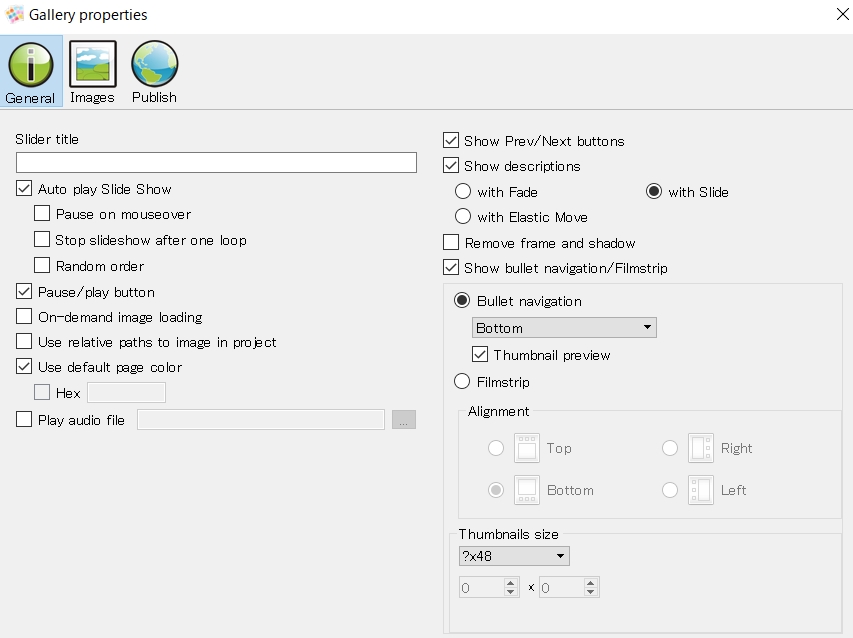The height and width of the screenshot is (638, 853).
Task: Open the General tab icon
Action: coord(30,65)
